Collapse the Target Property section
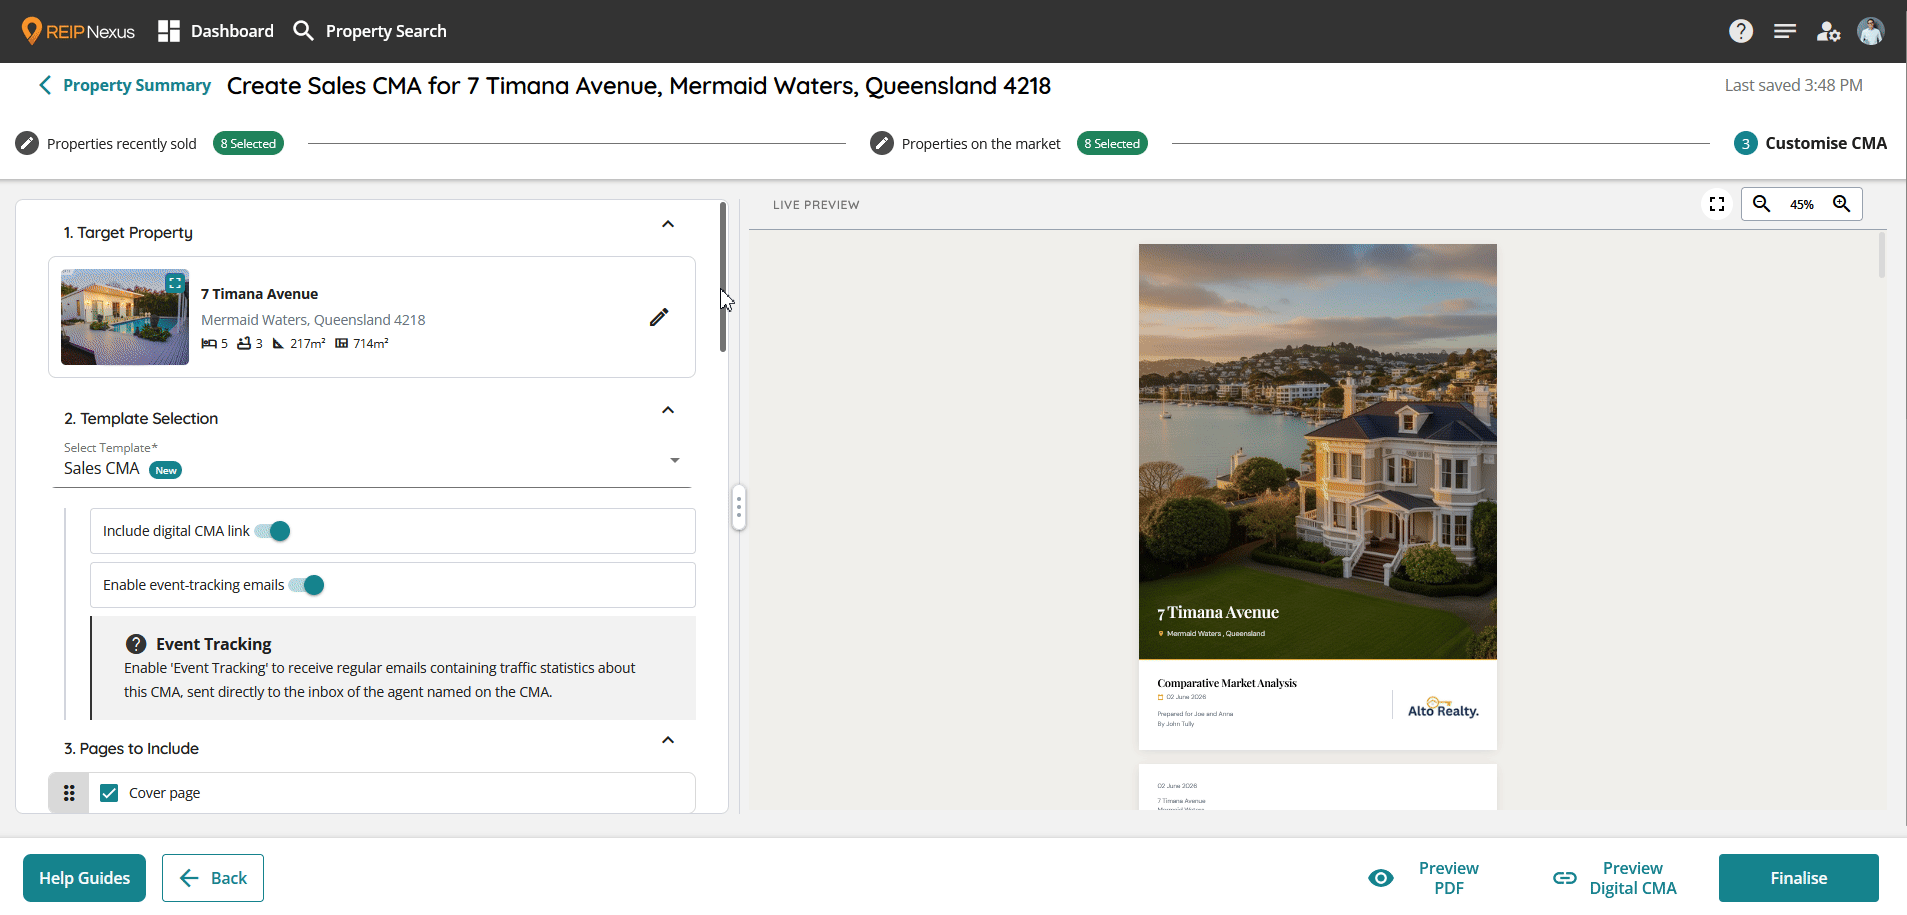This screenshot has width=1907, height=915. point(668,224)
